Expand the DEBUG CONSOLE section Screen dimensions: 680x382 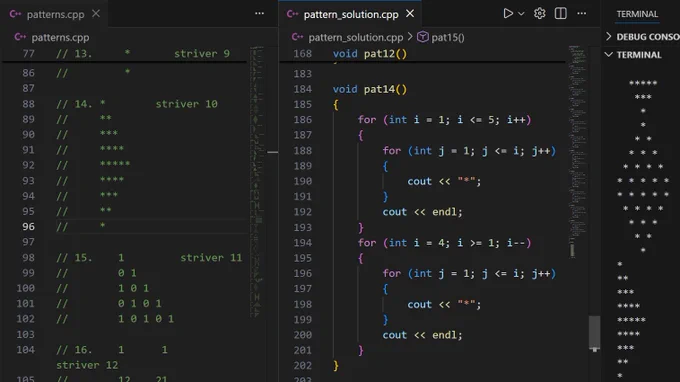click(x=643, y=37)
